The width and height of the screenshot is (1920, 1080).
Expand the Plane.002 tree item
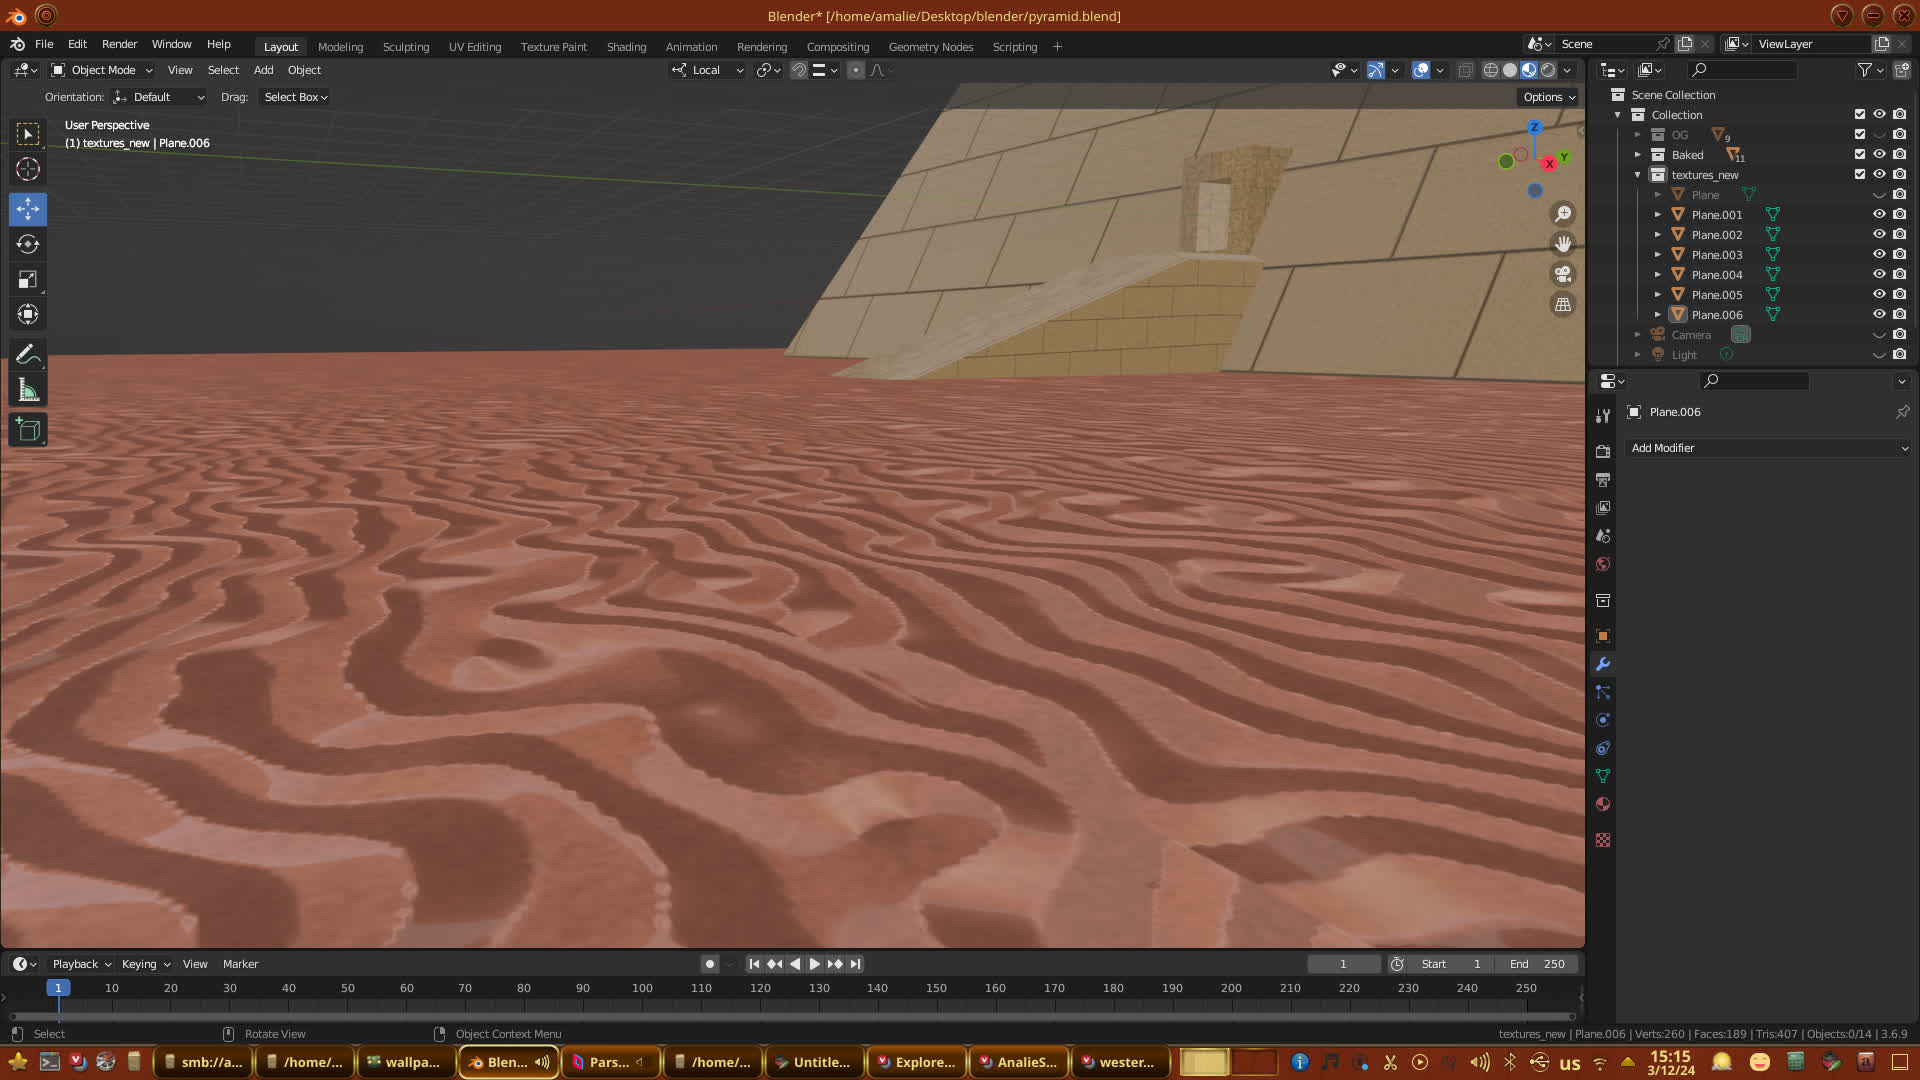click(x=1657, y=234)
